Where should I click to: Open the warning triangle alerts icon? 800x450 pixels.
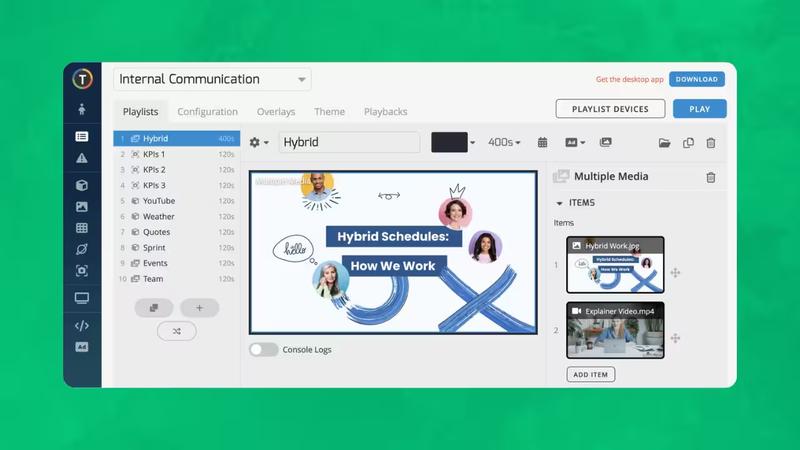(82, 158)
